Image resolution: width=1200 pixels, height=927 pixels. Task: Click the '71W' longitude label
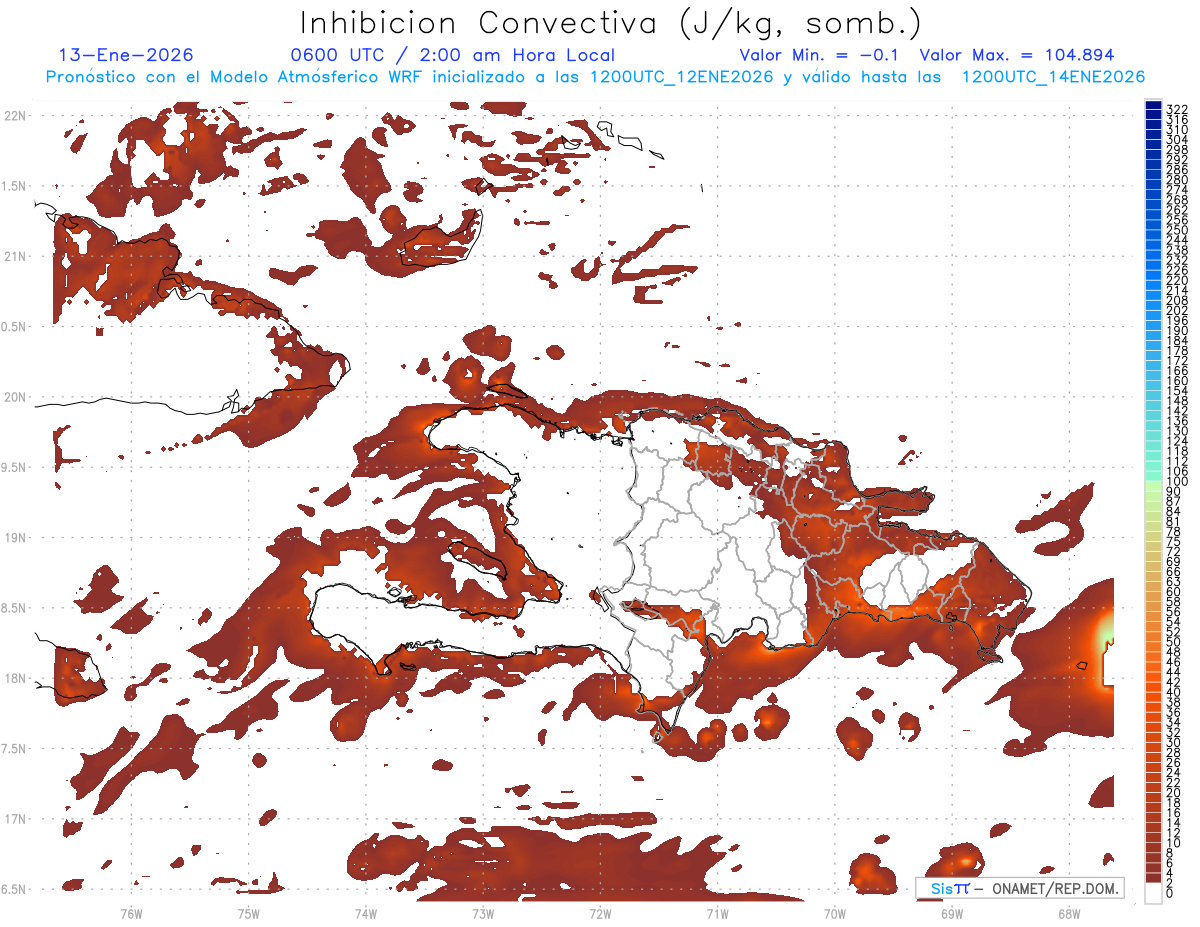coord(717,913)
